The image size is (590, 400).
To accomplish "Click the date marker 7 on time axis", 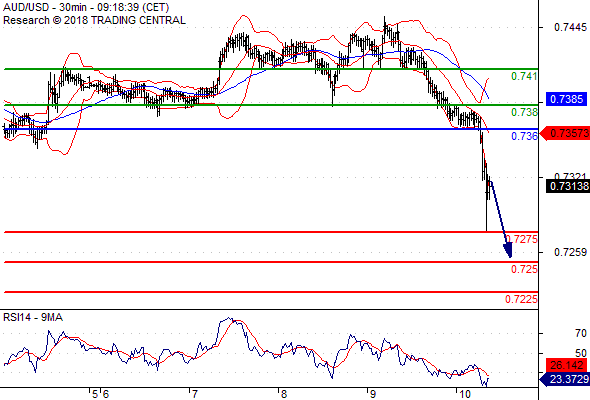I will coord(194,394).
